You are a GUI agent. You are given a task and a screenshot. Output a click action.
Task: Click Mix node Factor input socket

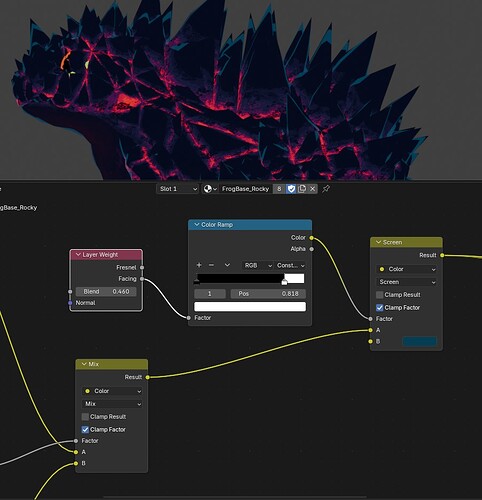pyautogui.click(x=76, y=441)
